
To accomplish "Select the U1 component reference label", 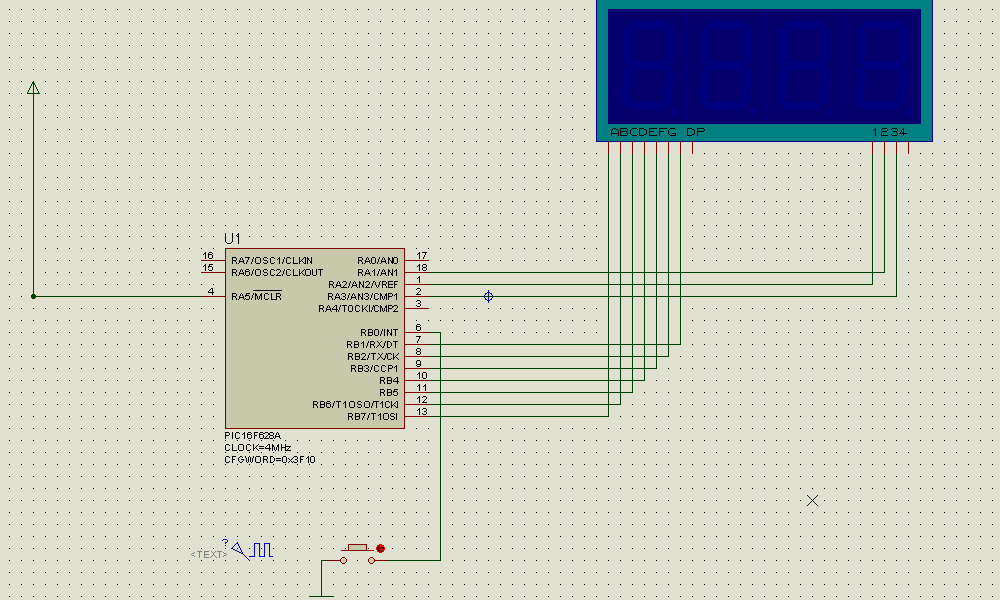I will pos(232,239).
